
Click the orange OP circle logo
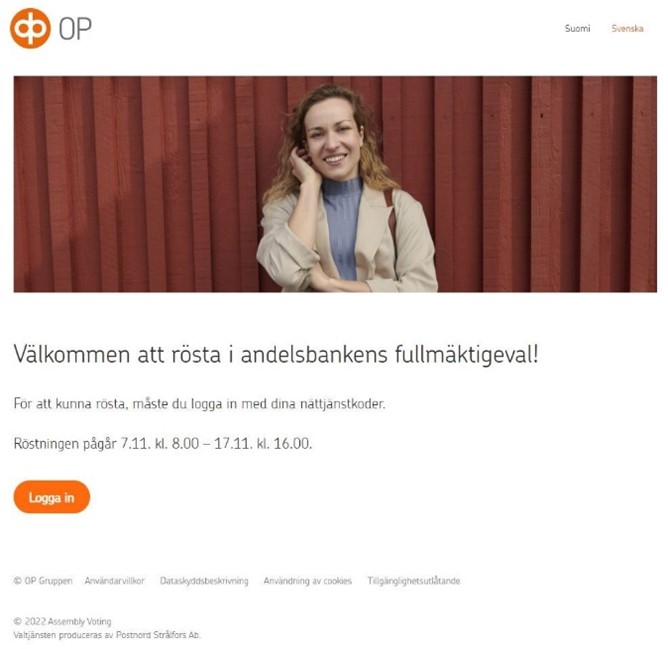coord(30,28)
